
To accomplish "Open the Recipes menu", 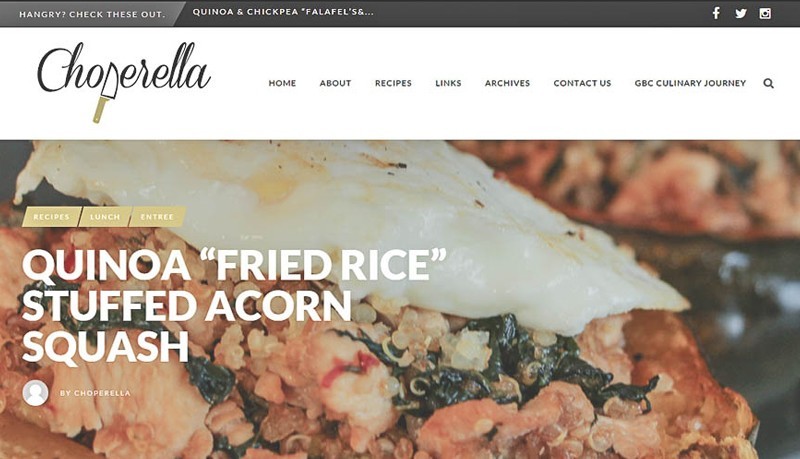I will (393, 83).
